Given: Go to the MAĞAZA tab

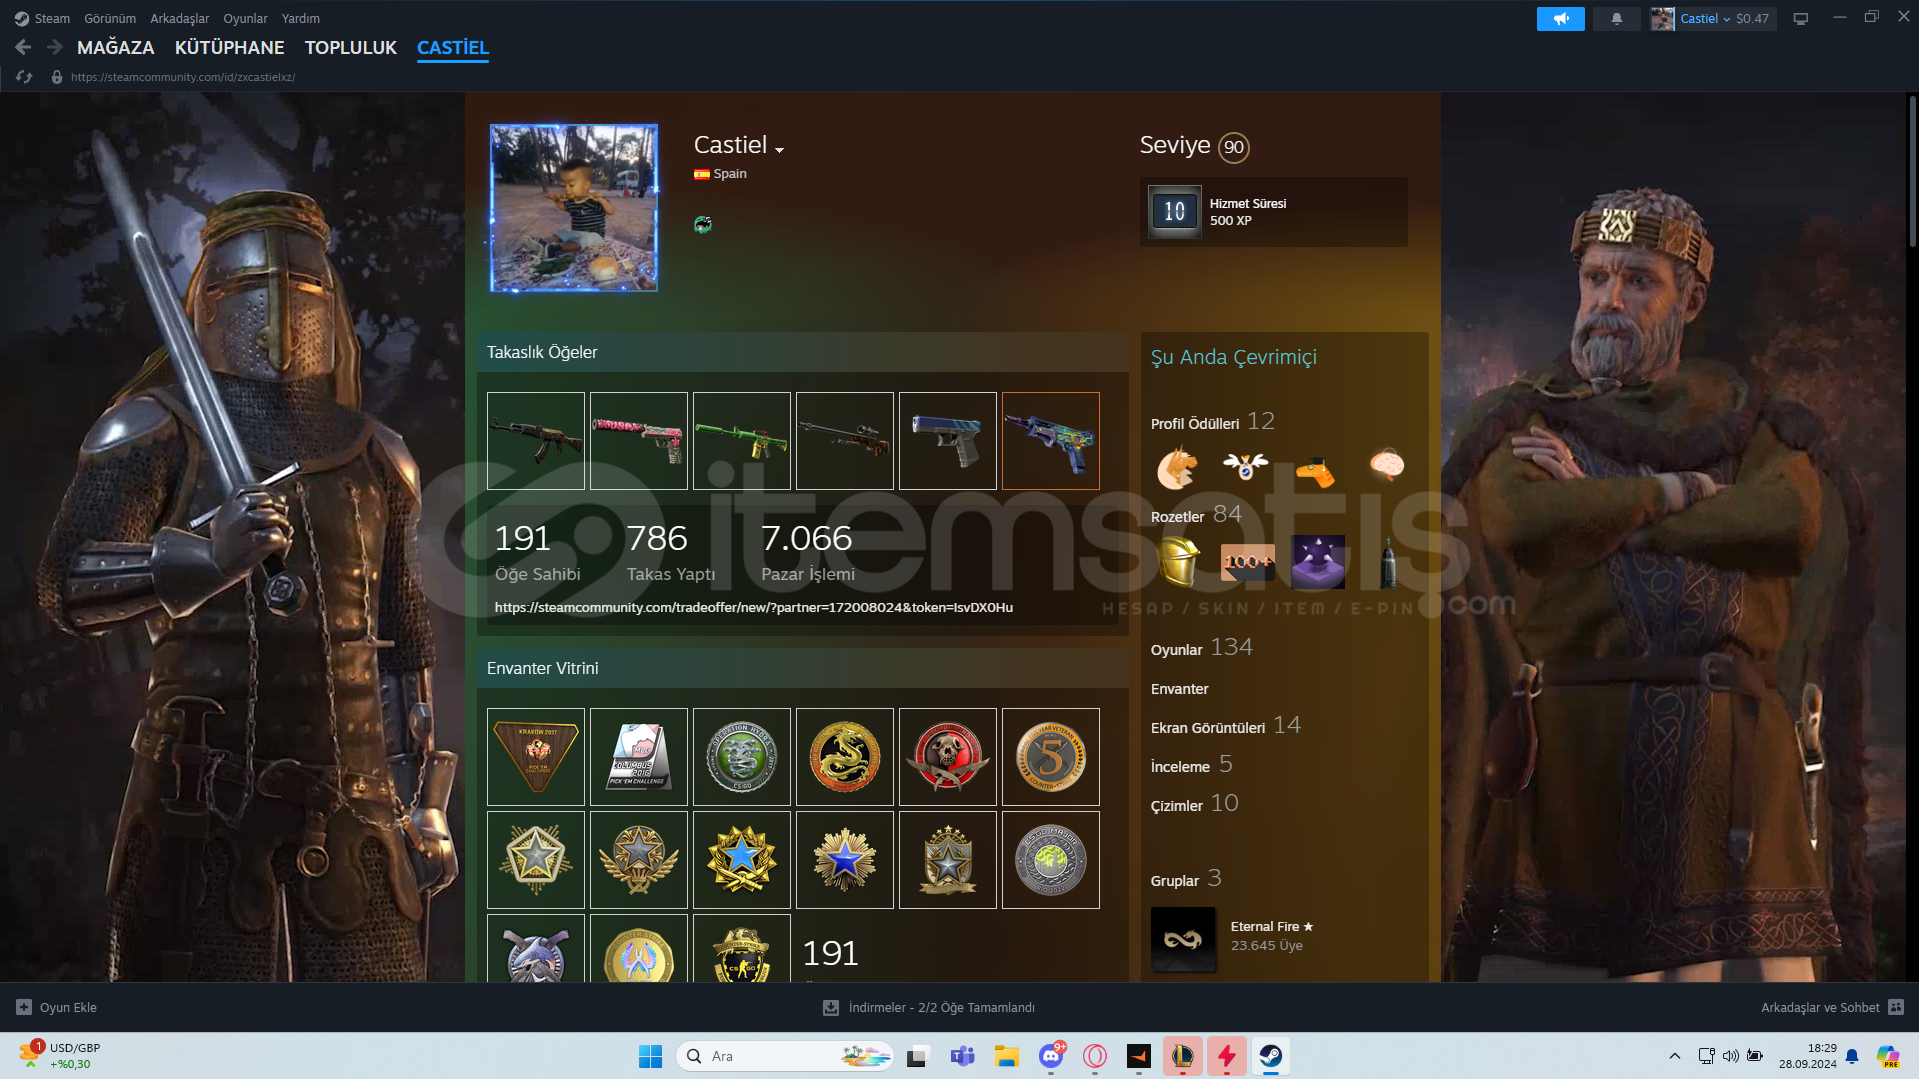Looking at the screenshot, I should [116, 47].
